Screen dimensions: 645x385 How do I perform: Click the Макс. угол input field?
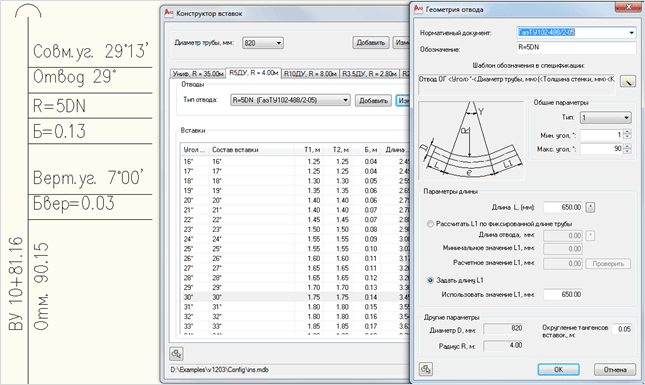coord(602,149)
